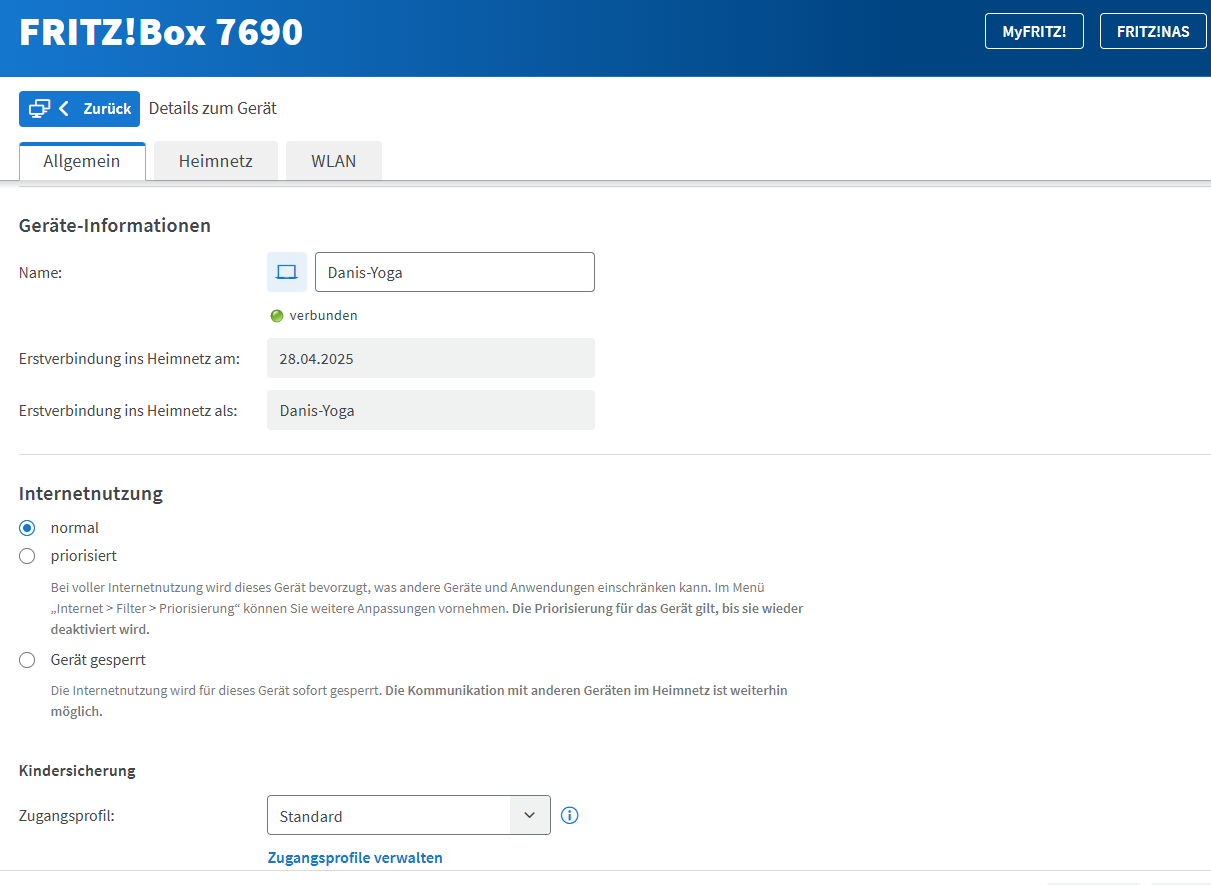Open the Zugangsprofile verwalten link
The image size is (1211, 885).
coord(355,858)
